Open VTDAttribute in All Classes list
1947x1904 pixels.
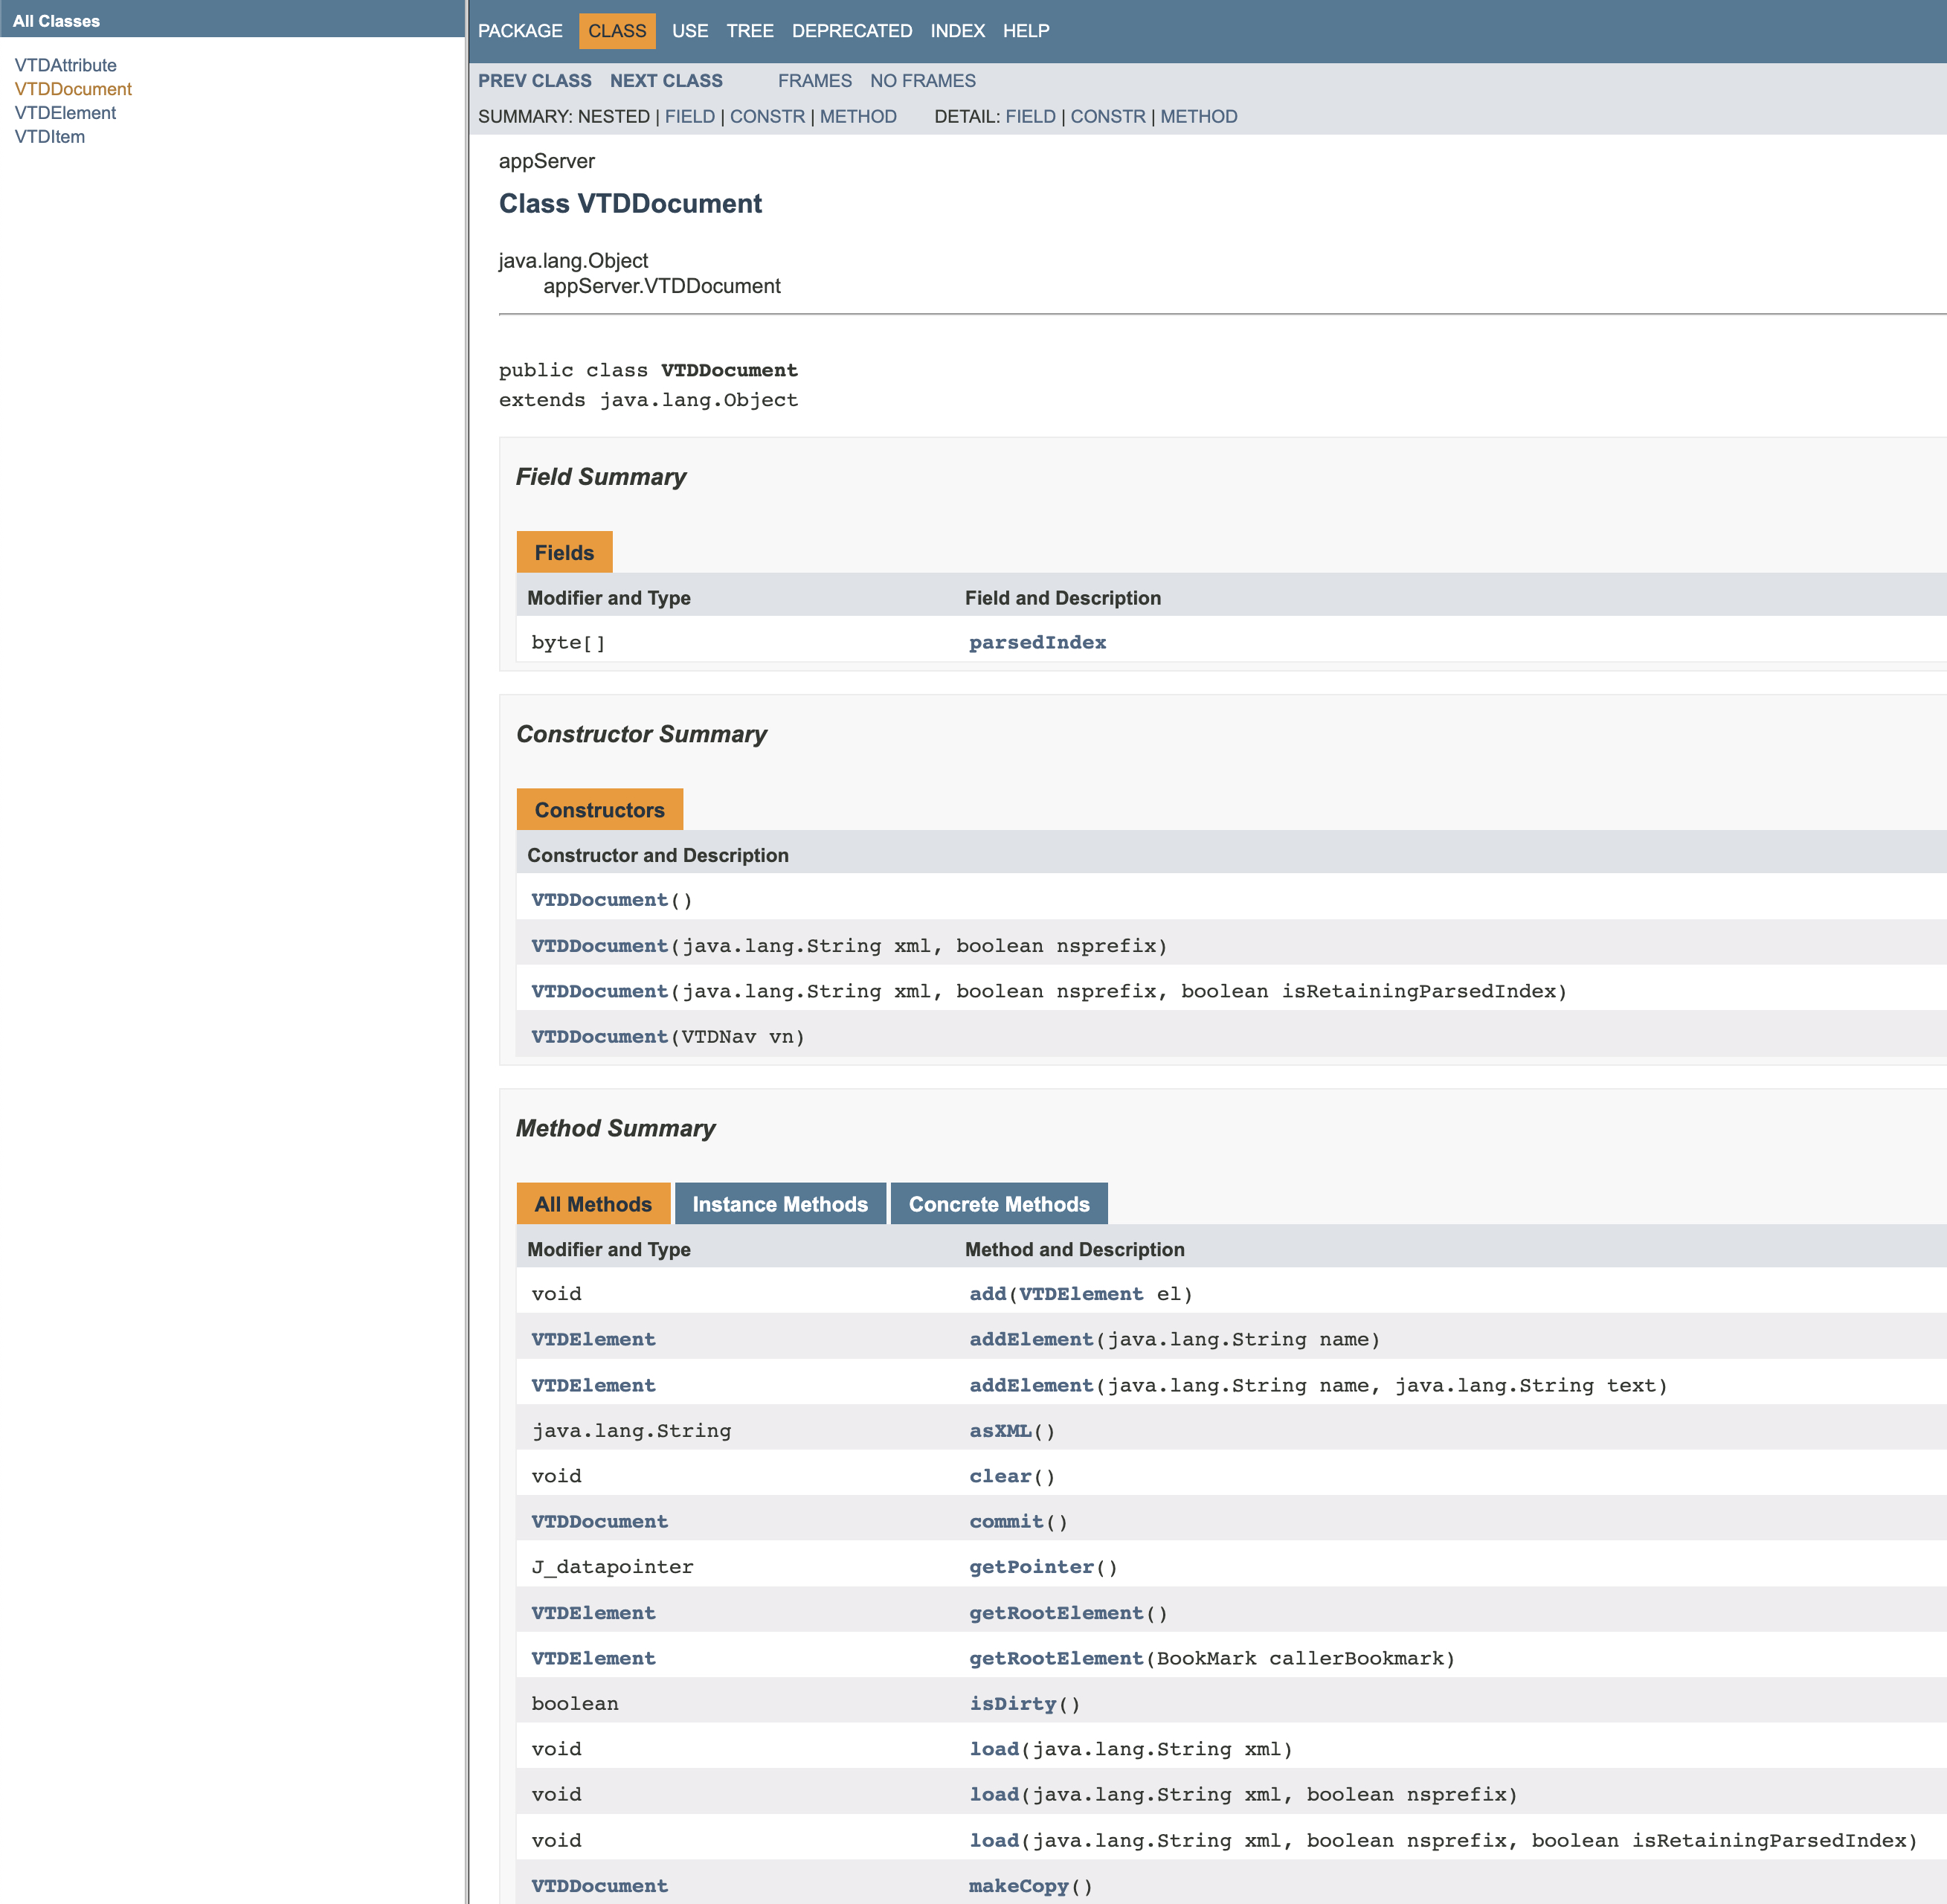[65, 65]
